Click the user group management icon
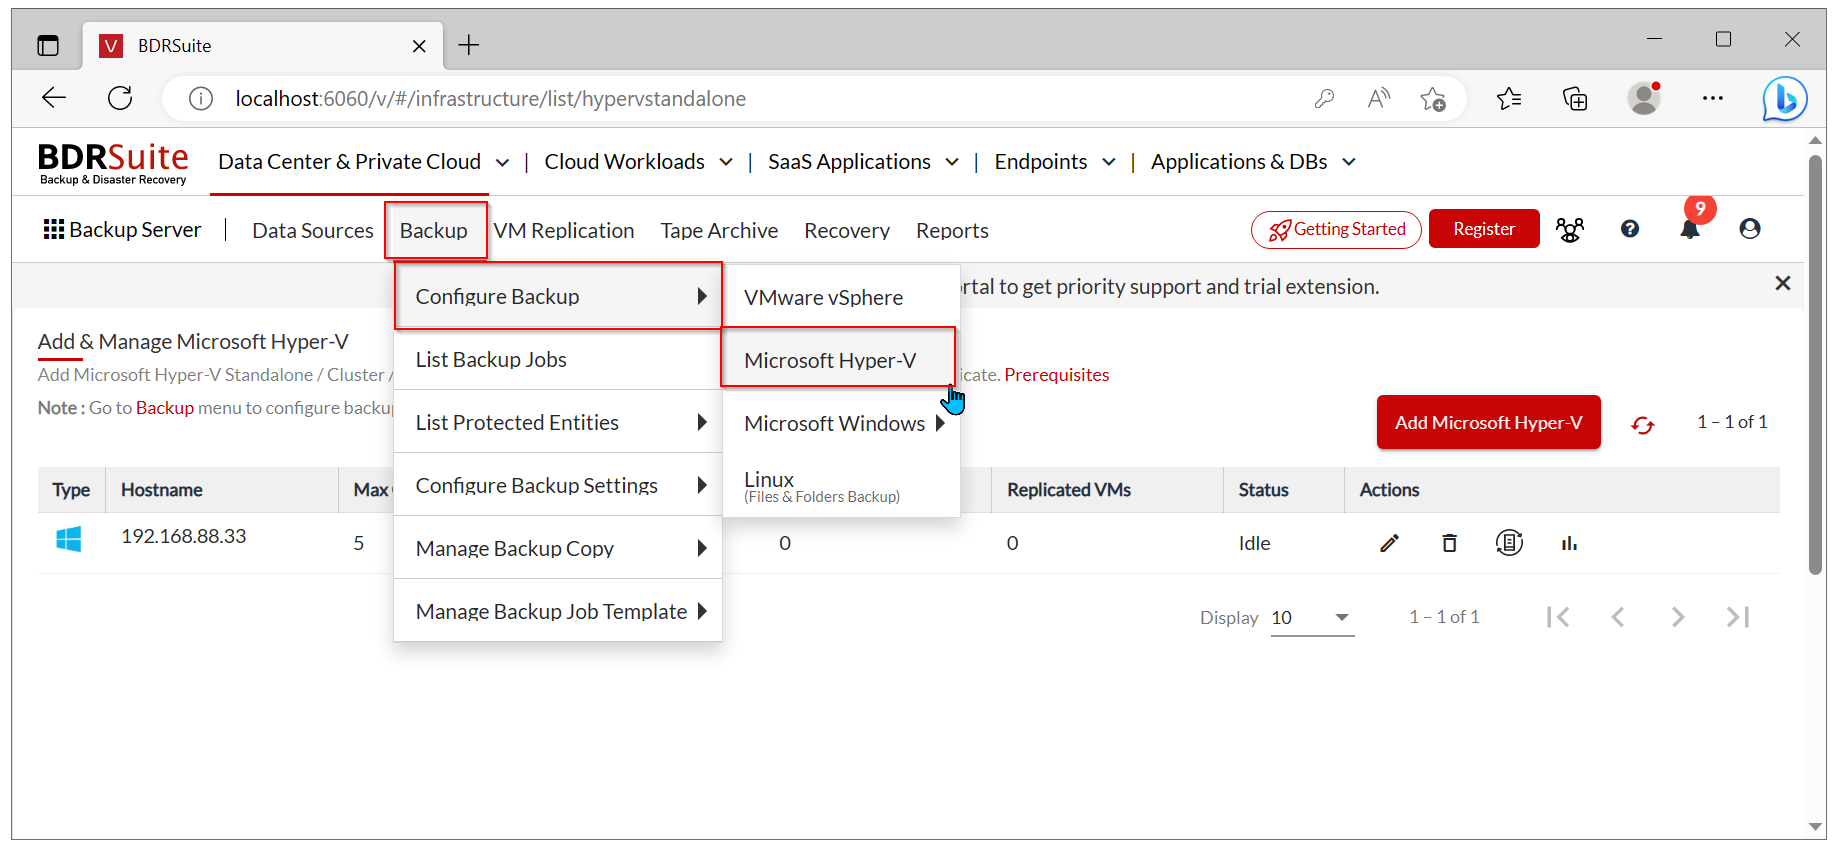The image size is (1833, 850). coord(1570,230)
